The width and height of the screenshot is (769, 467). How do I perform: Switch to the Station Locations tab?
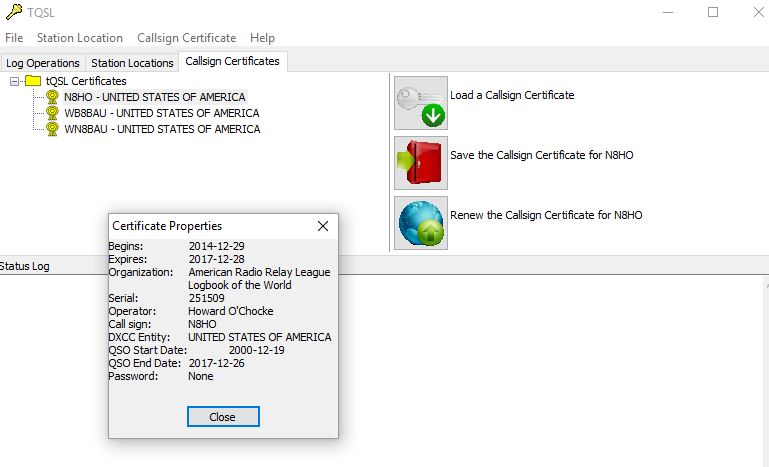pos(132,63)
